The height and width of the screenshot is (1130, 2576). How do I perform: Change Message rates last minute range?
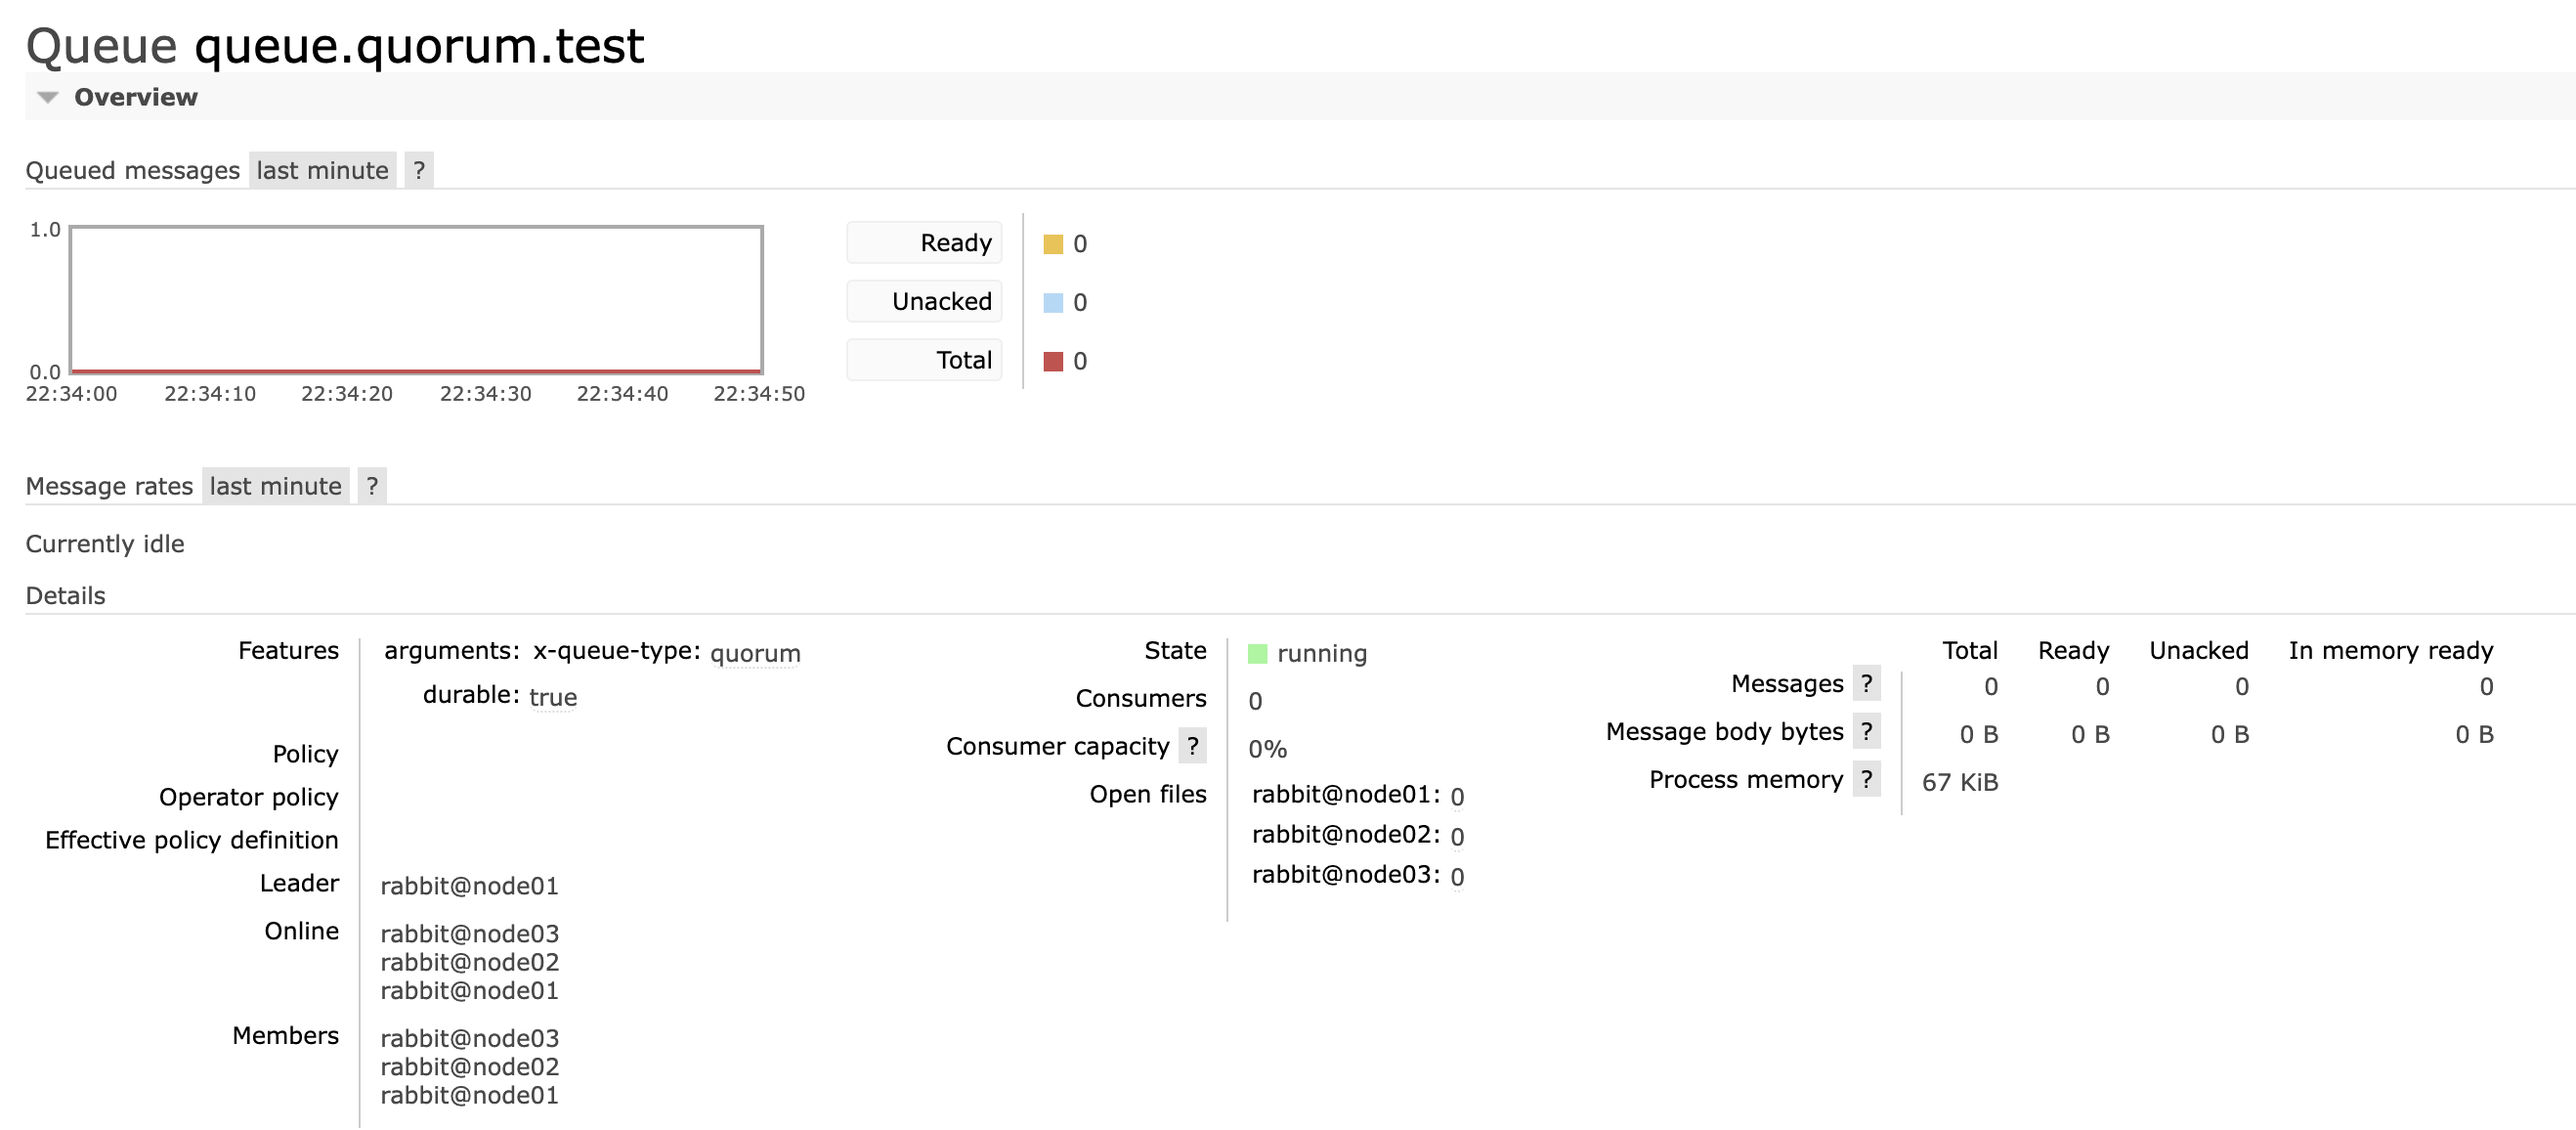[275, 486]
